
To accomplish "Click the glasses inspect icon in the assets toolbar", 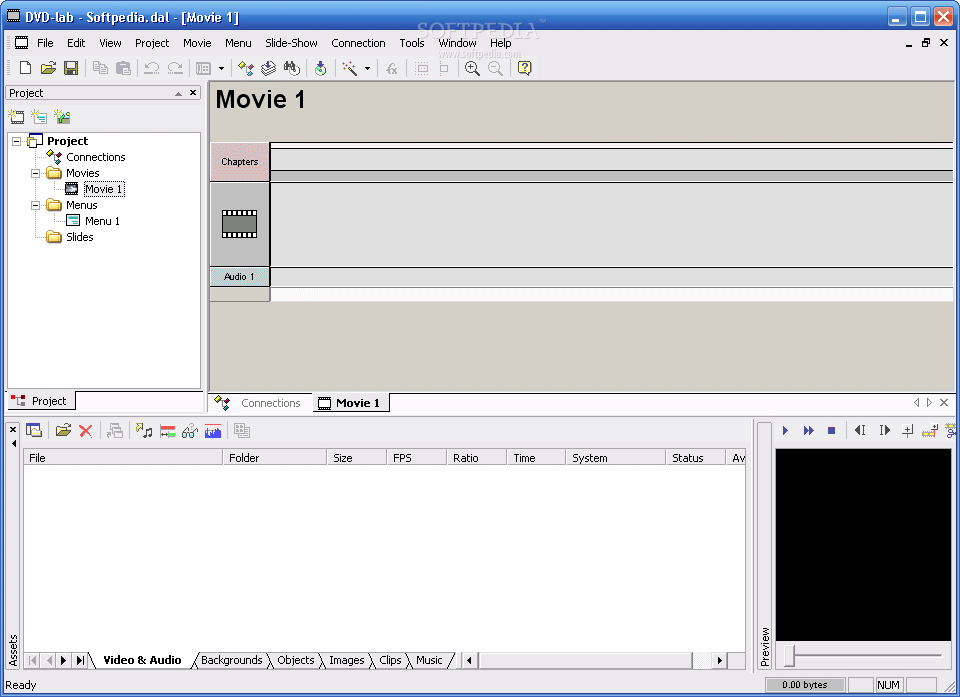I will 190,431.
